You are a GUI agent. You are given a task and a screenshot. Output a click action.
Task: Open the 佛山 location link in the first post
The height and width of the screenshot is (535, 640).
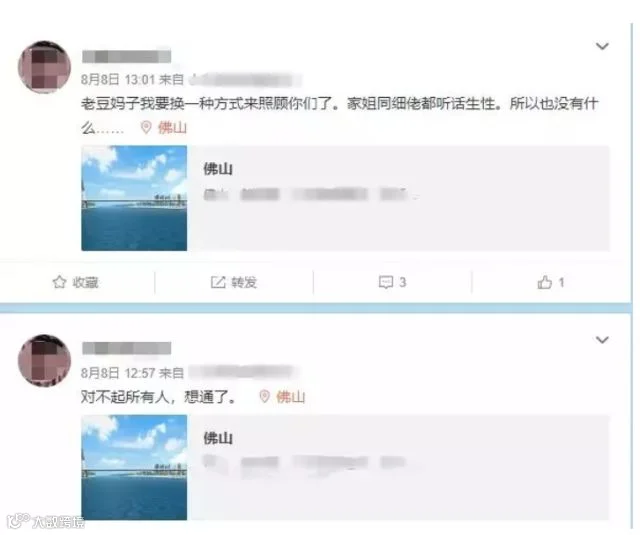click(x=172, y=128)
